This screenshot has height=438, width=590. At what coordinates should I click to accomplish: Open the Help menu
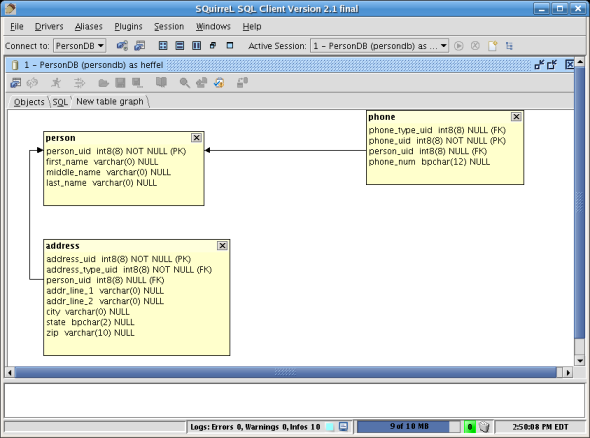pos(252,27)
